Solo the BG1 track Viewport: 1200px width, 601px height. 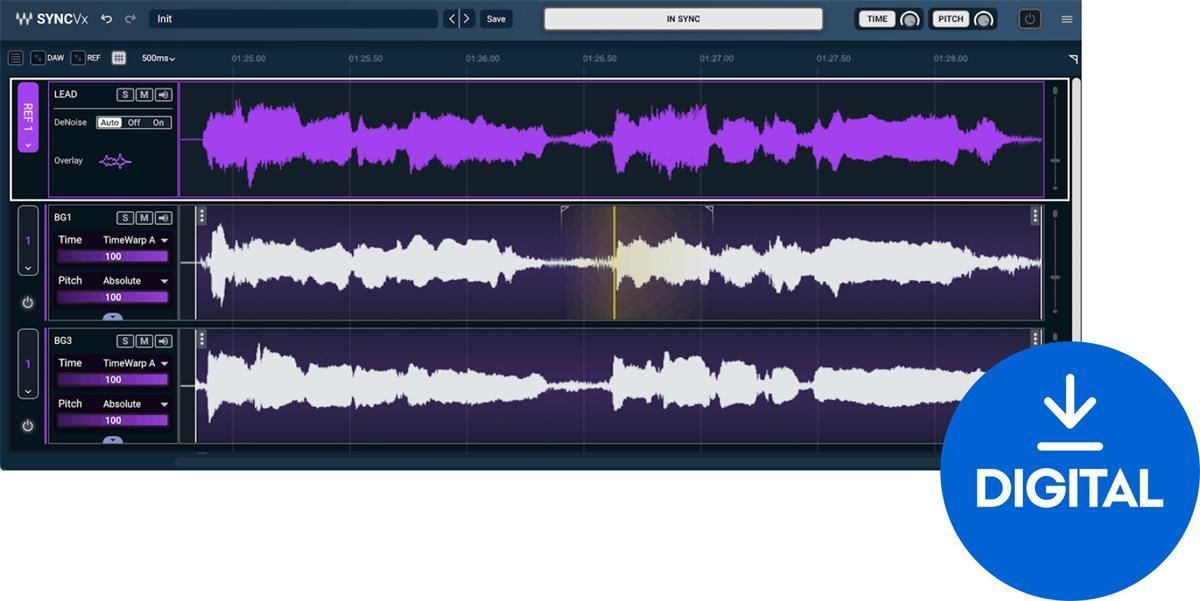tap(125, 218)
